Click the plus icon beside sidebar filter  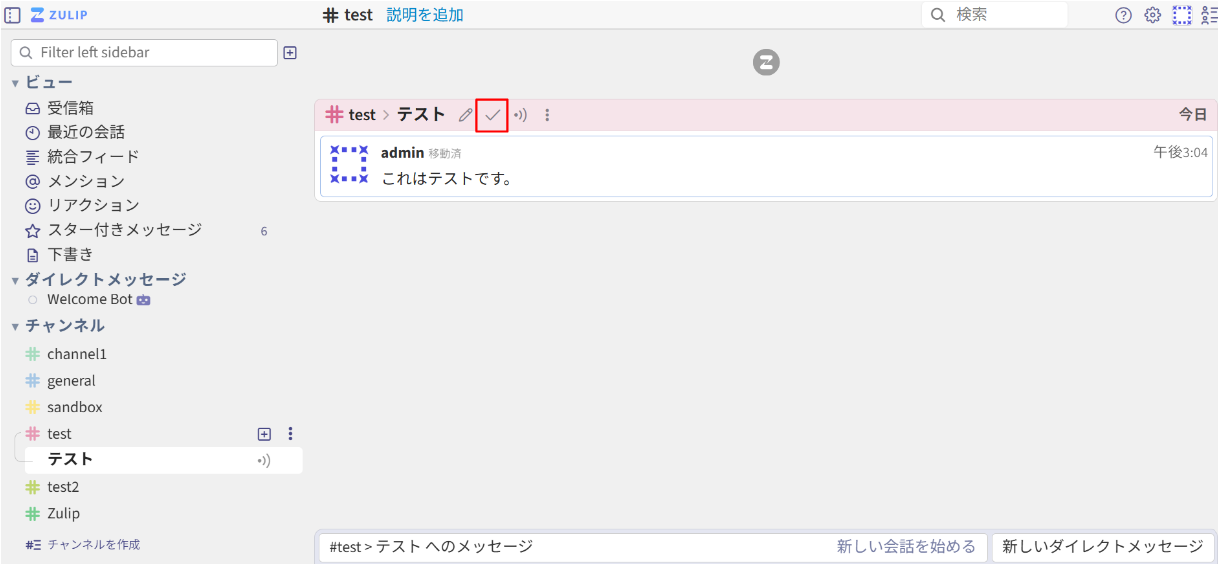coord(290,53)
